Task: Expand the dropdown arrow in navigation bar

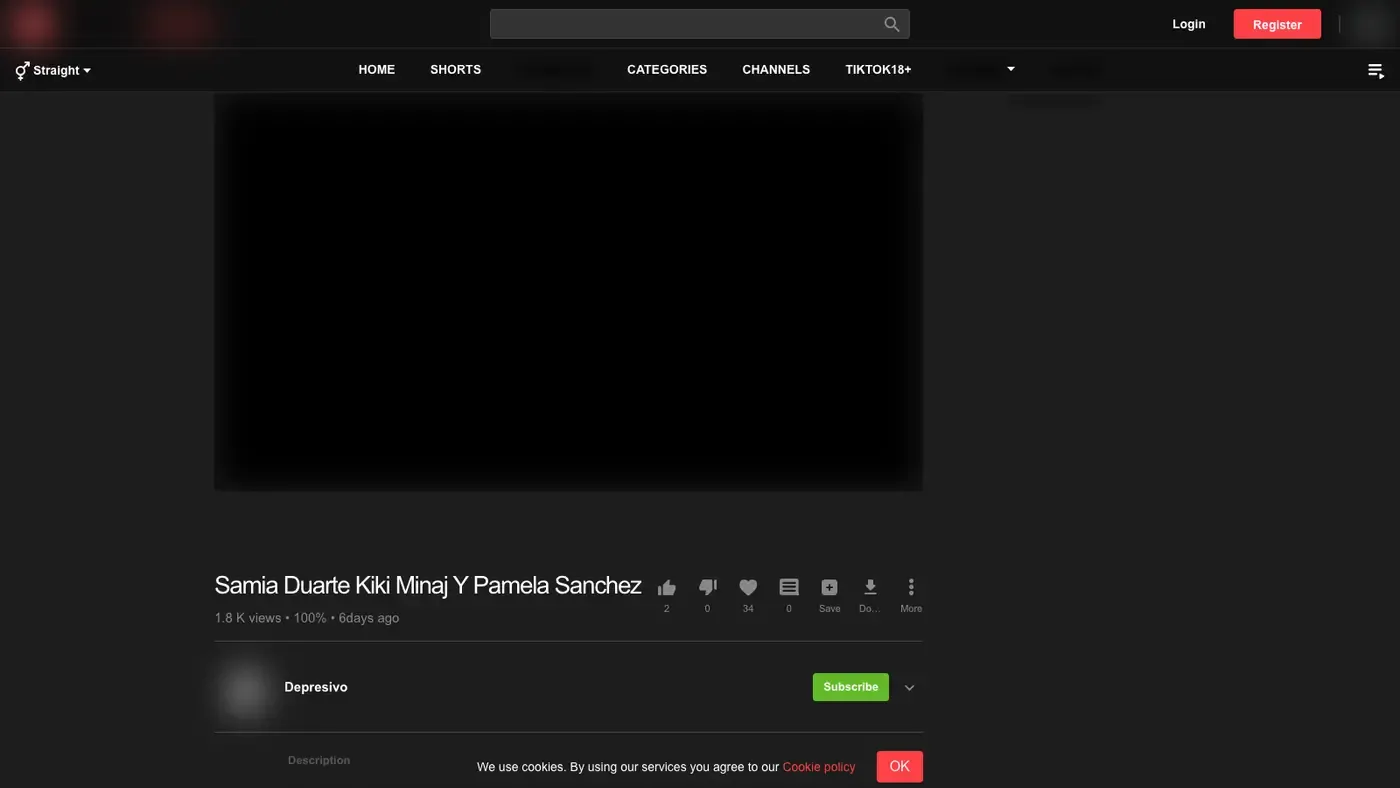Action: tap(1011, 69)
